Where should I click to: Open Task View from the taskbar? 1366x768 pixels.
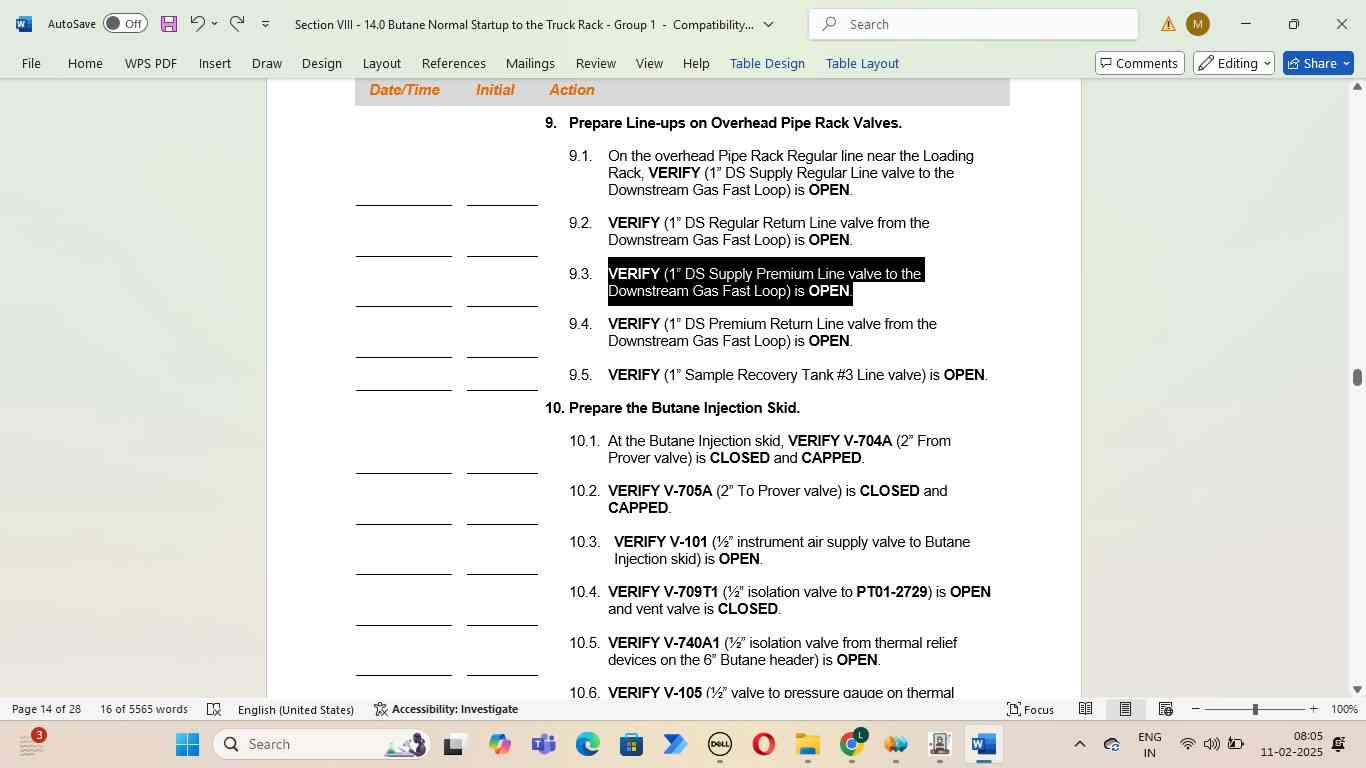point(454,744)
